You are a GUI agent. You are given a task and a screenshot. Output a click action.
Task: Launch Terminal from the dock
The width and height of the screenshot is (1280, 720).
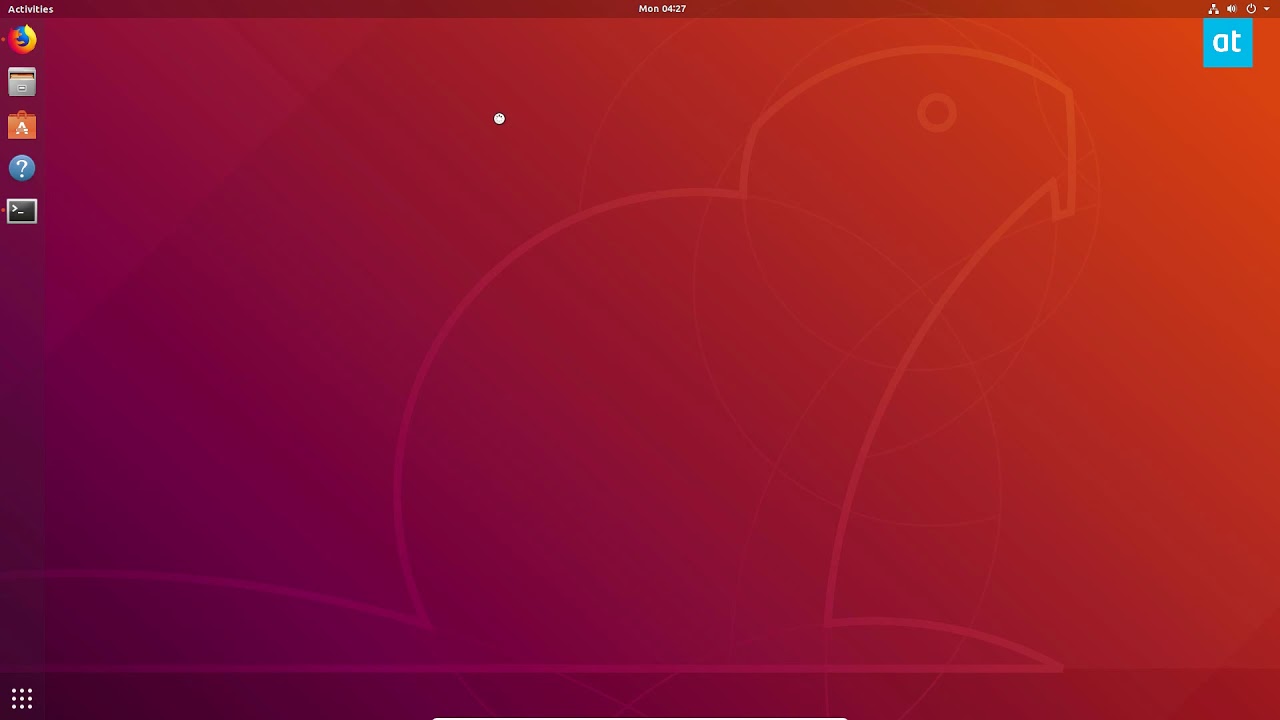(x=22, y=211)
